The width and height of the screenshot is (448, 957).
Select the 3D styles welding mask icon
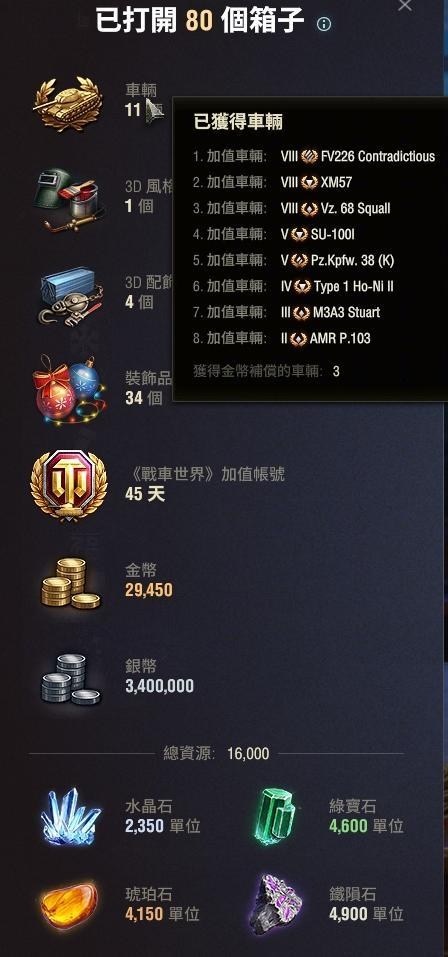coord(70,200)
